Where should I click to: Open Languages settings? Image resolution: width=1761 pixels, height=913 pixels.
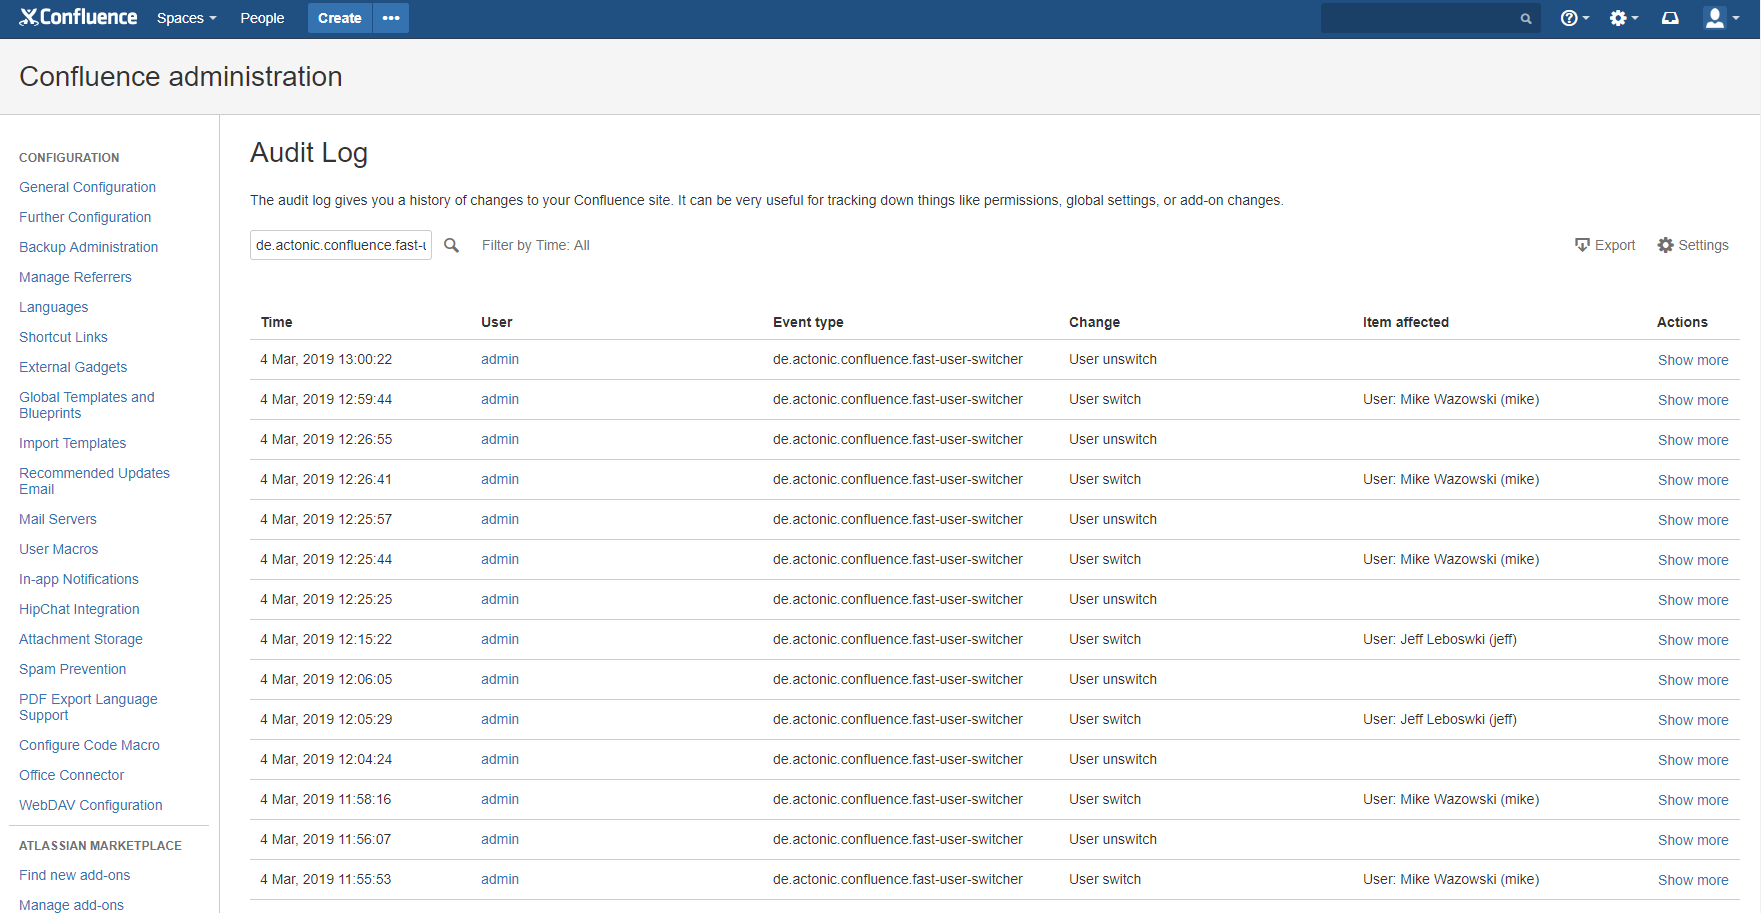[53, 307]
